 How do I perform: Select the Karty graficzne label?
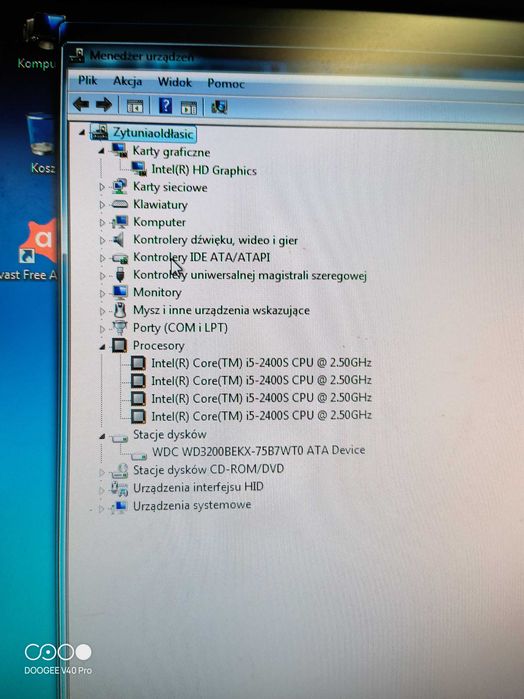[x=171, y=152]
